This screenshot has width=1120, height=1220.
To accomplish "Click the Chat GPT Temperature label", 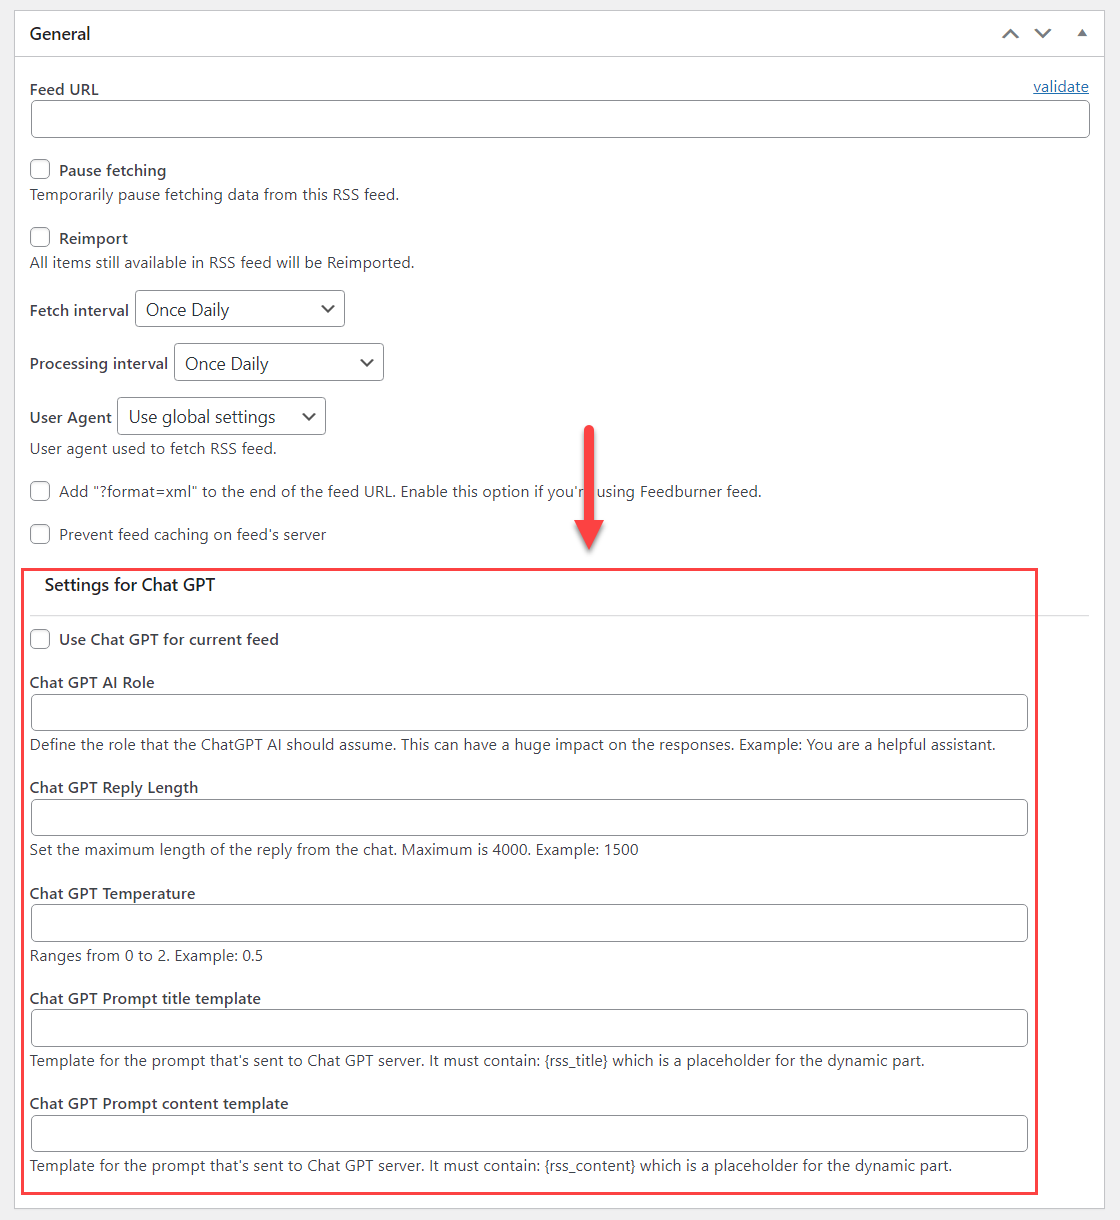I will [x=113, y=893].
